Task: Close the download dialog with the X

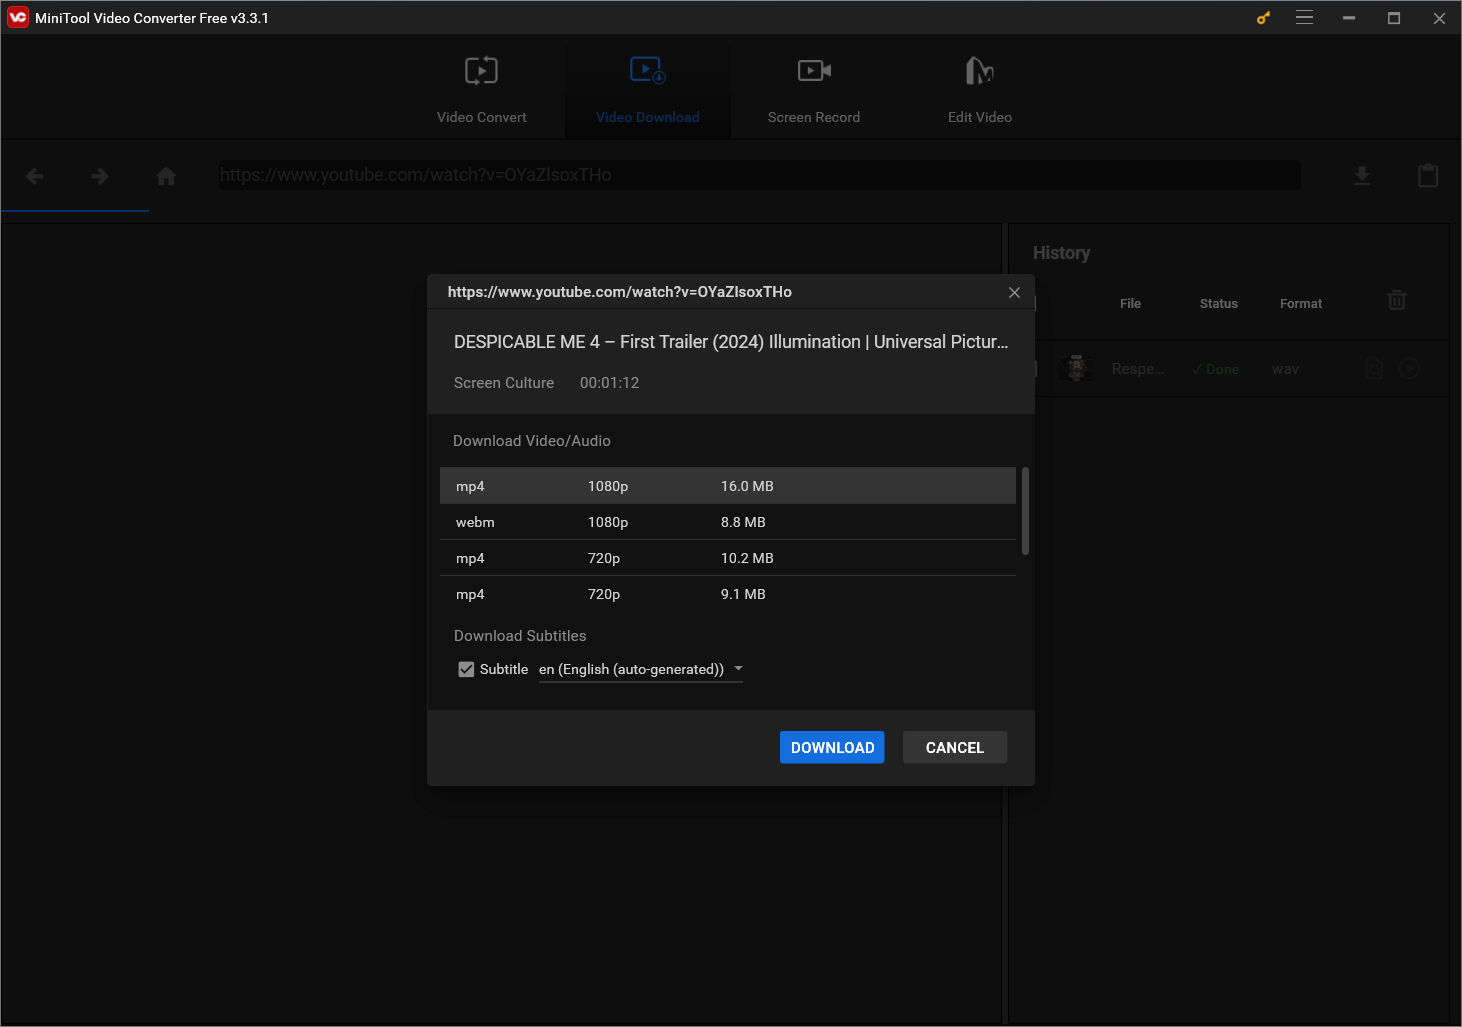Action: point(1014,292)
